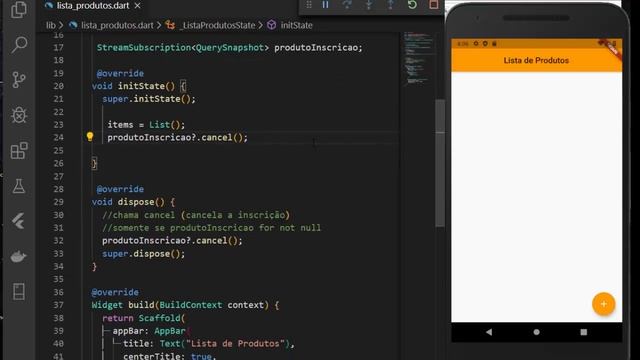Open the Testing flask view

[19, 186]
